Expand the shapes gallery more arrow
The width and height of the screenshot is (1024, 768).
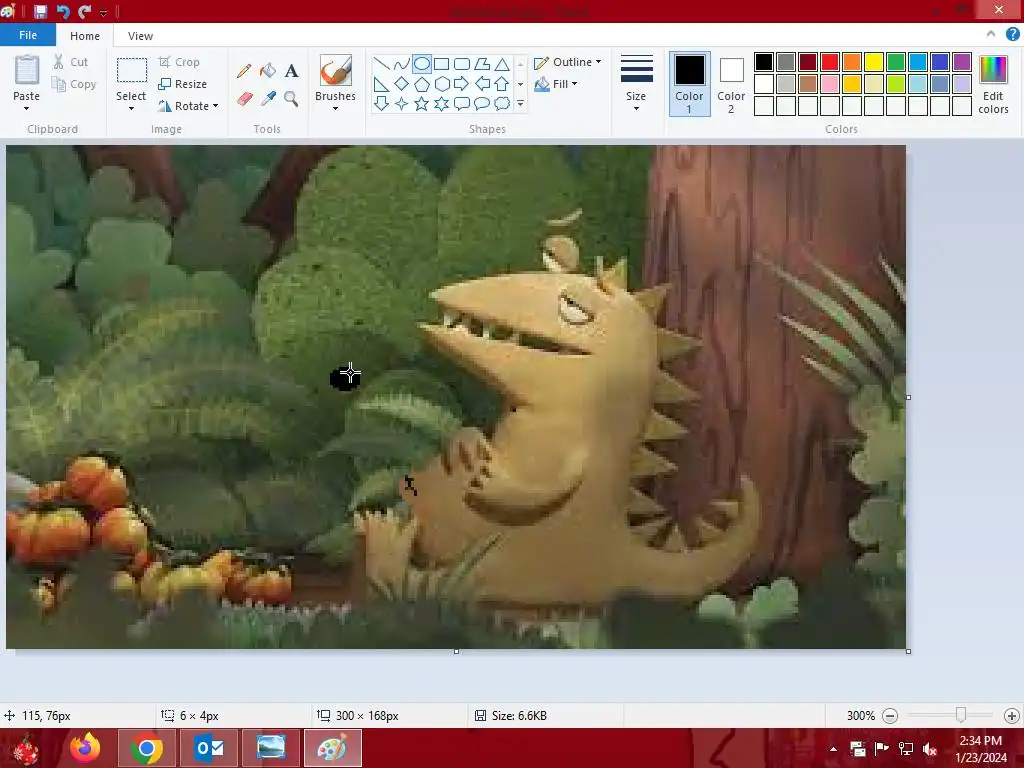point(520,103)
